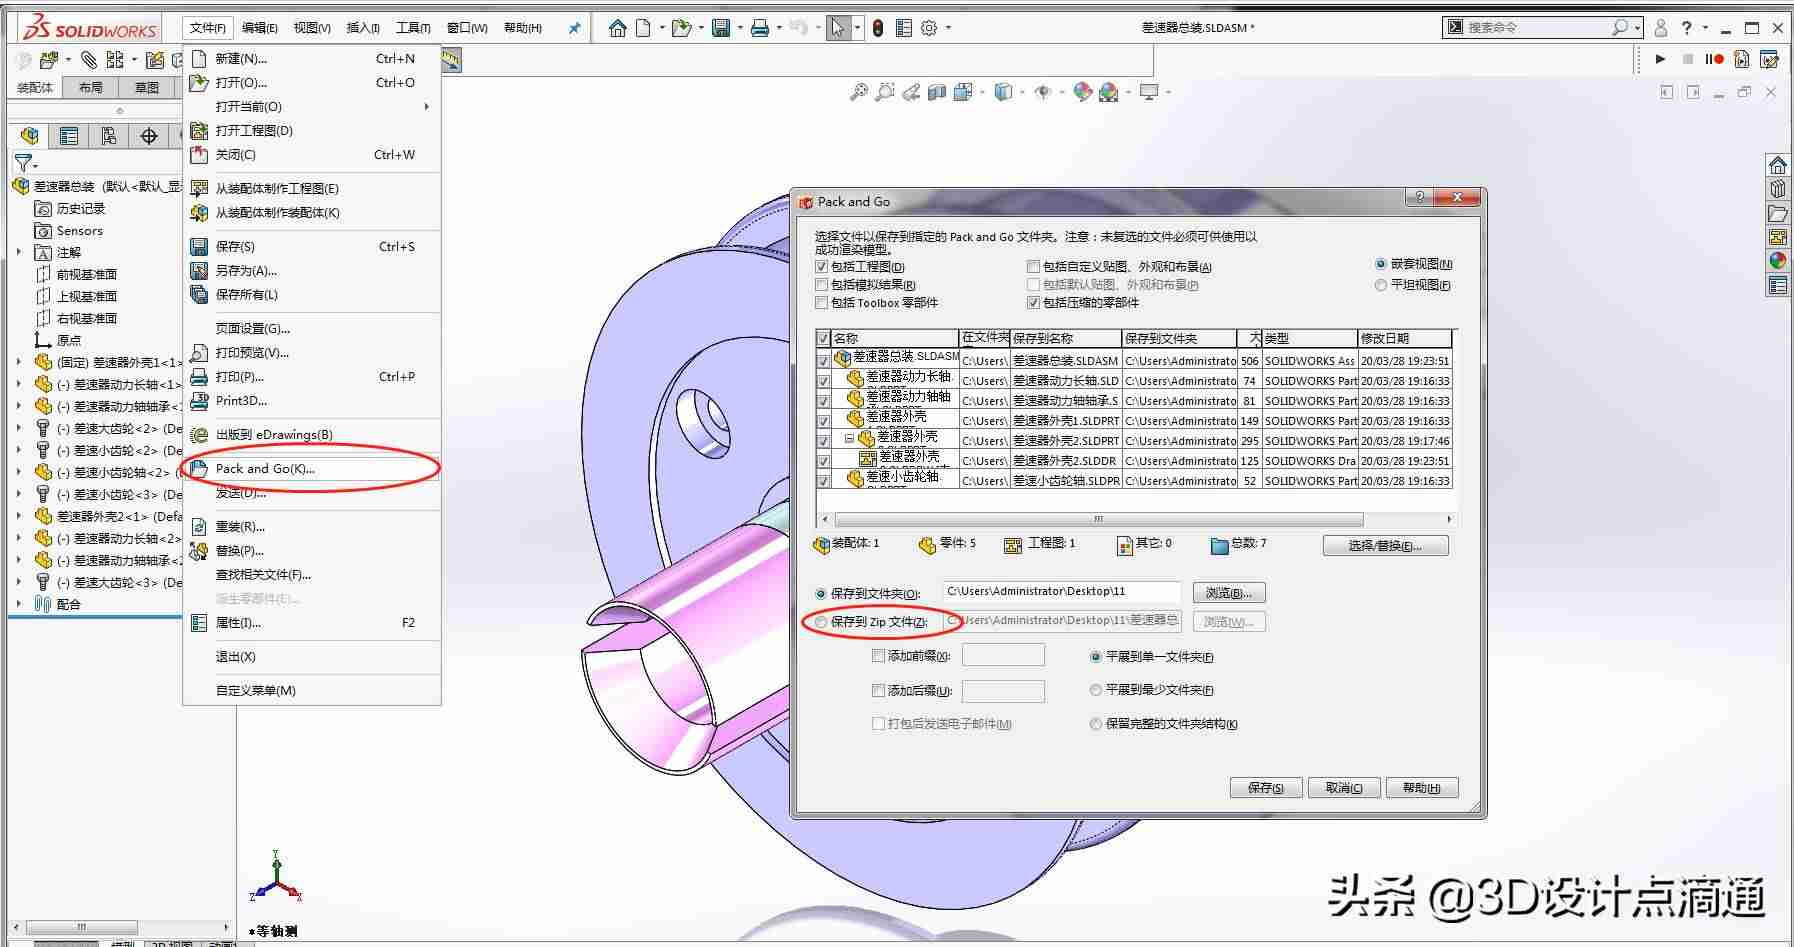Expand the (固定) 差速器外壳1 tree node
The height and width of the screenshot is (947, 1794).
click(x=19, y=362)
